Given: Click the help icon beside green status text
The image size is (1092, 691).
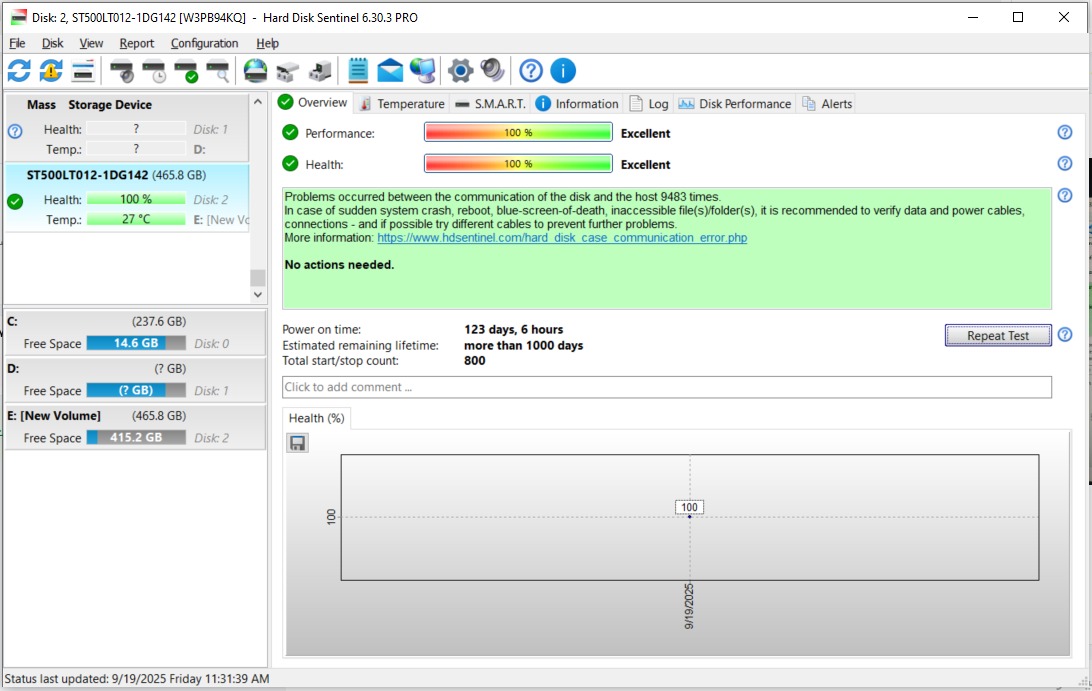Looking at the screenshot, I should 1065,196.
